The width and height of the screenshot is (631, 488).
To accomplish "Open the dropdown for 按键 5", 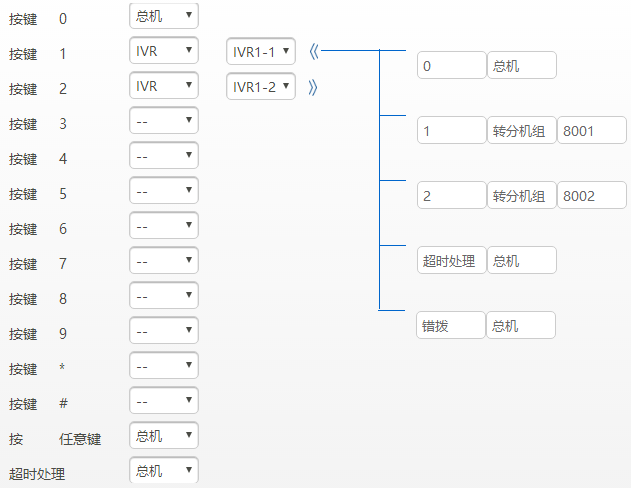I will pyautogui.click(x=164, y=191).
